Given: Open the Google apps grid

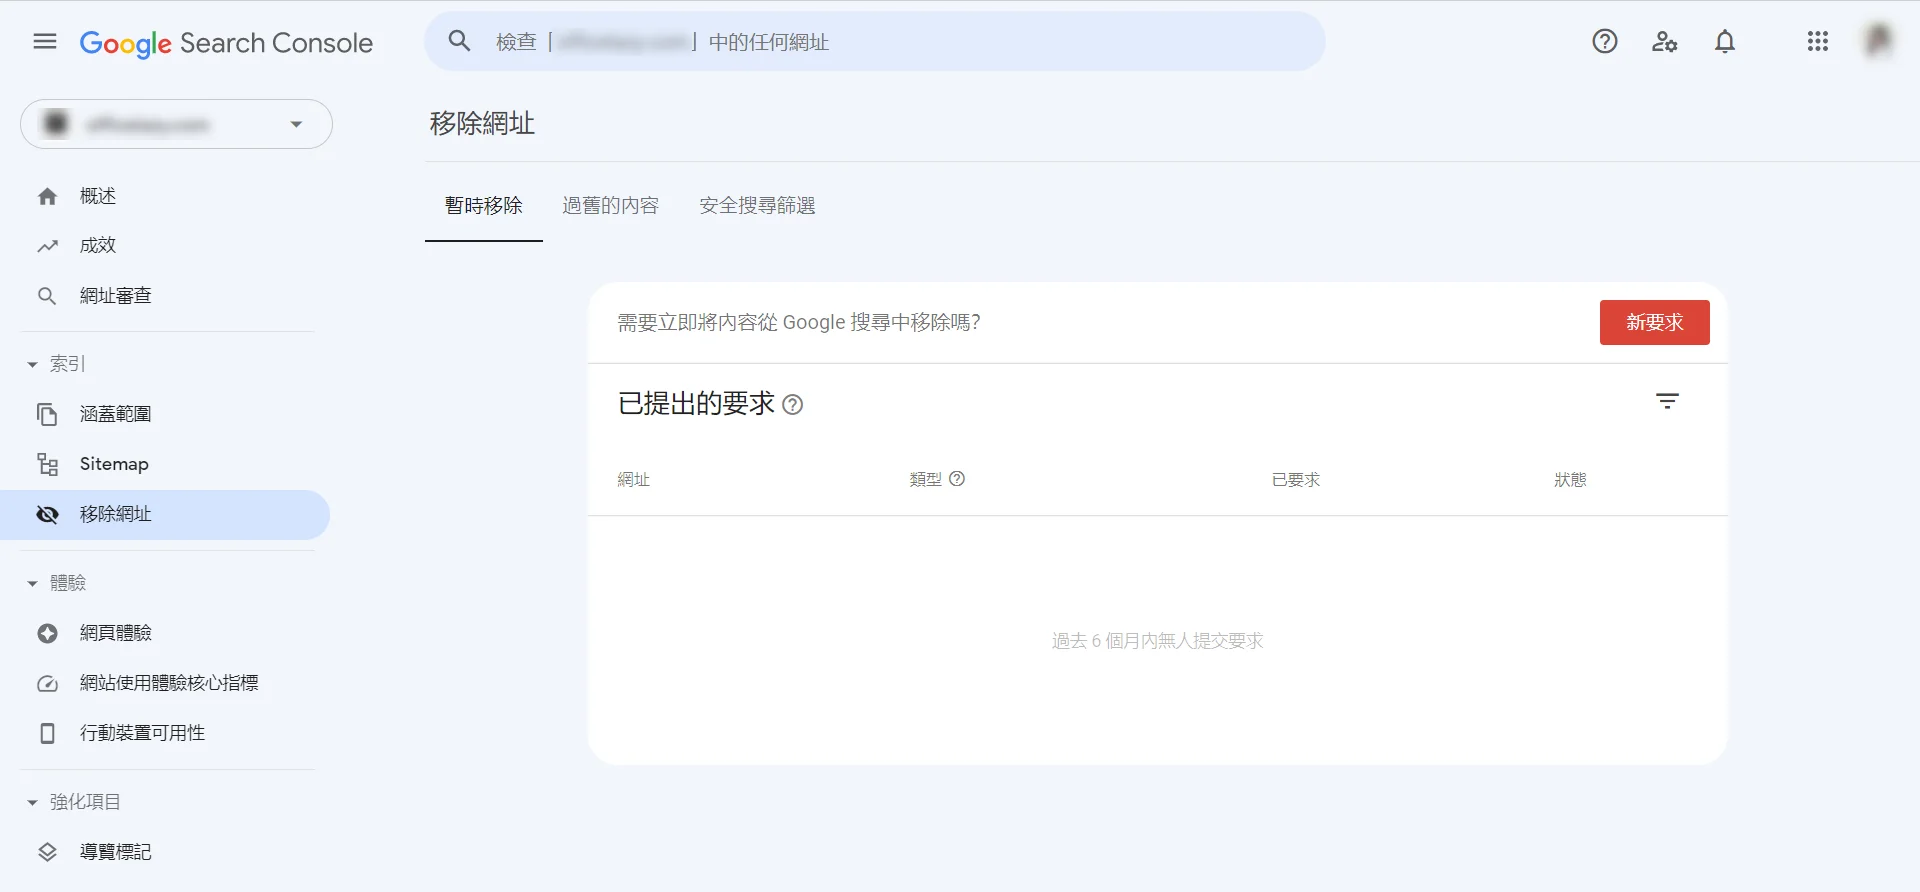Looking at the screenshot, I should 1818,42.
